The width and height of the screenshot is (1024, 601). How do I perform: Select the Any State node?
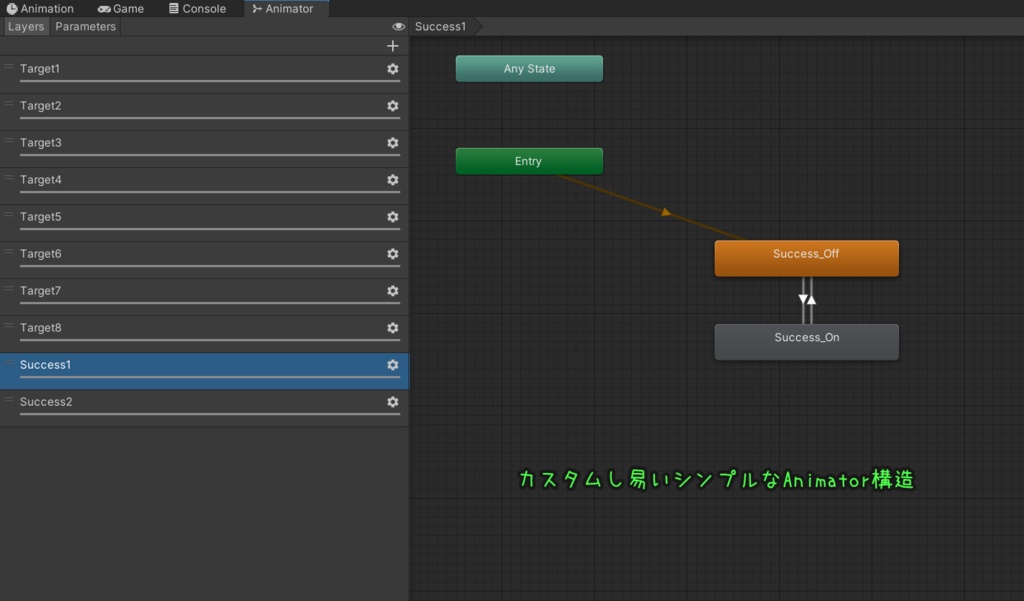[x=529, y=69]
